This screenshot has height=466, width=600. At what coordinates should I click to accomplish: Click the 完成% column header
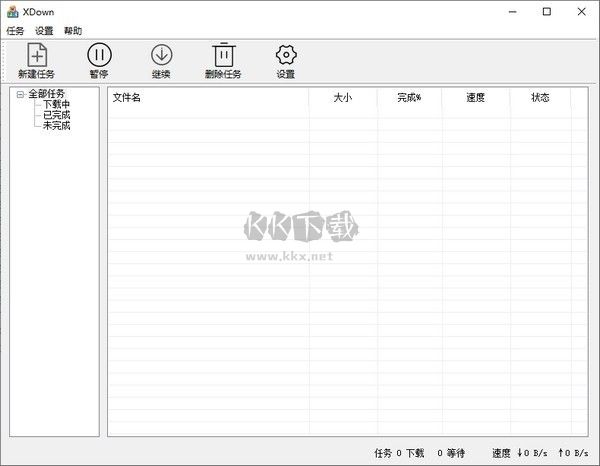coord(409,98)
